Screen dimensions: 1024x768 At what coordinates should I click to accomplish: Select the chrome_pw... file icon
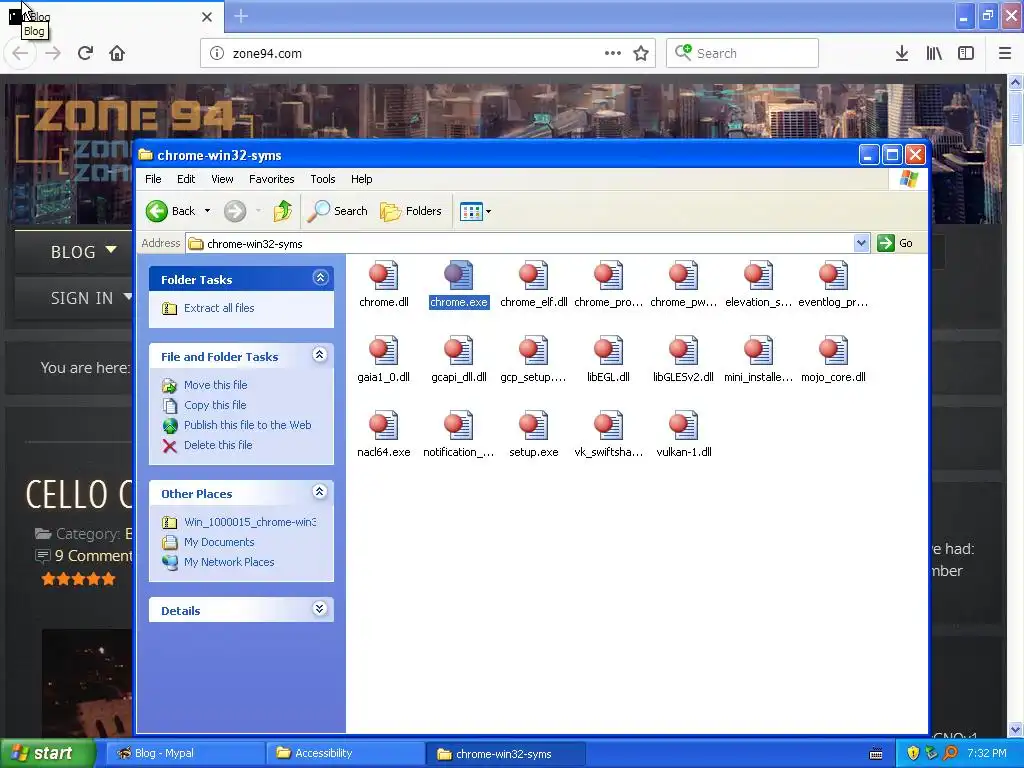tap(684, 275)
